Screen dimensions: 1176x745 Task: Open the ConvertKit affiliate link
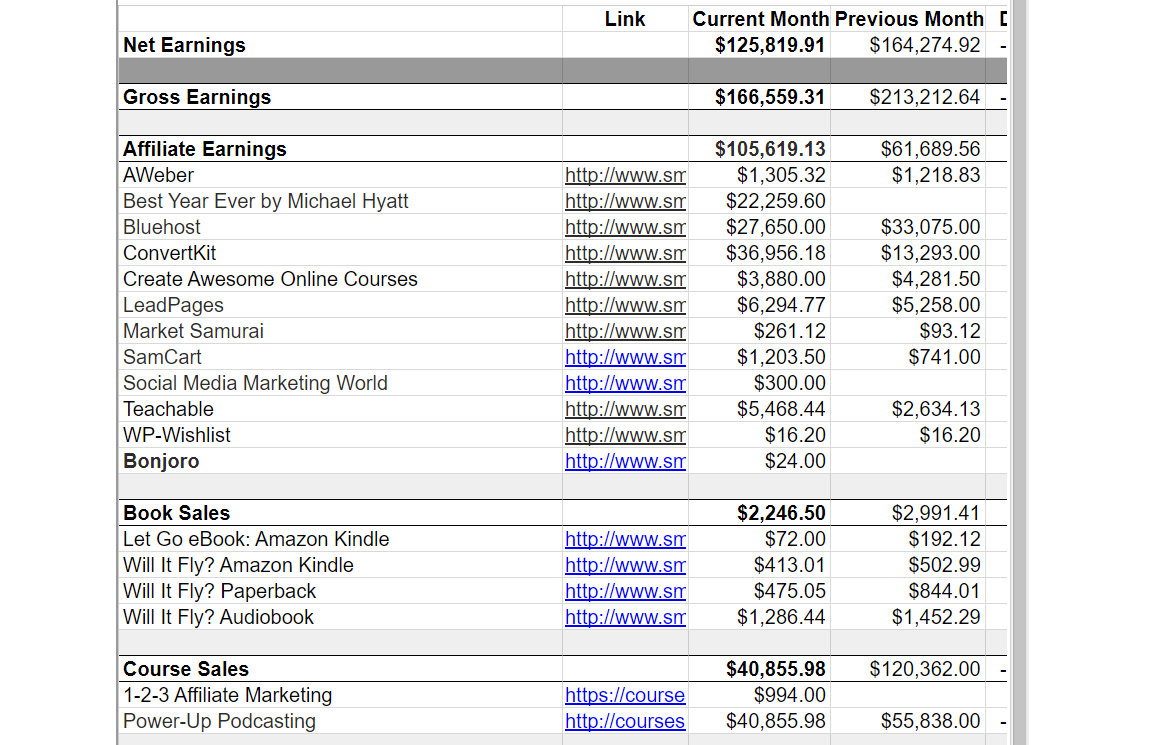coord(625,253)
